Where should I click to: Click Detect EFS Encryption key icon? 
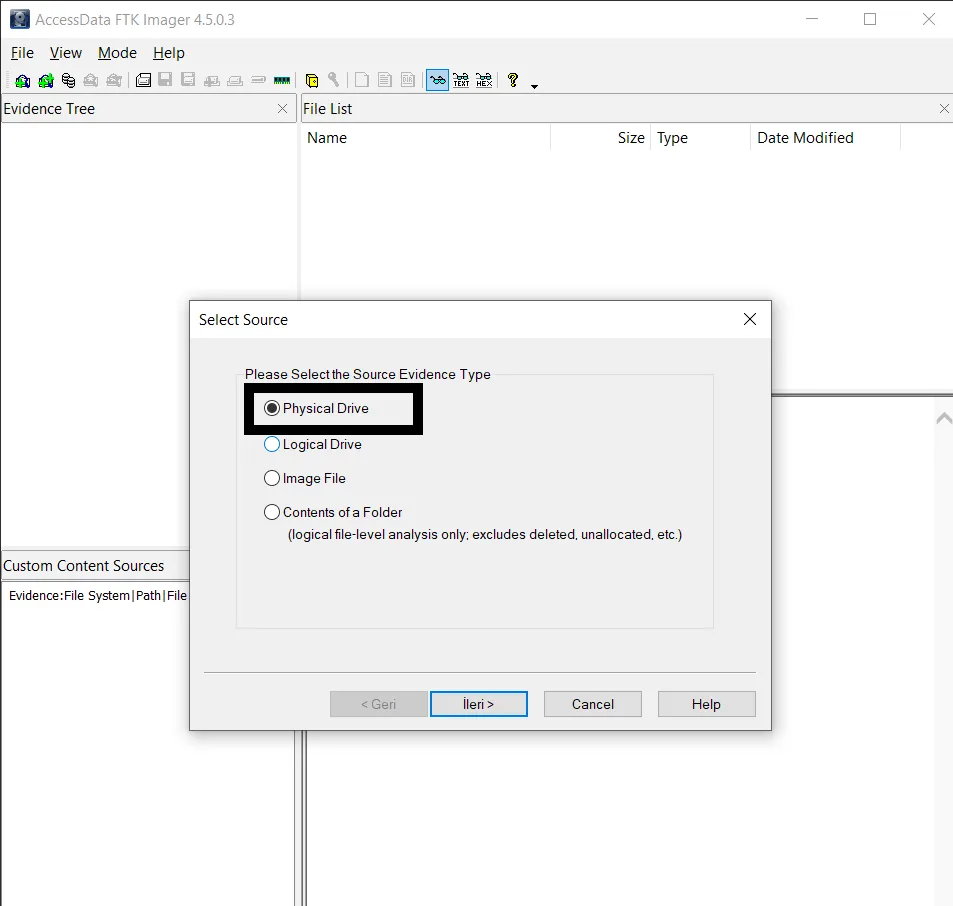tap(334, 80)
